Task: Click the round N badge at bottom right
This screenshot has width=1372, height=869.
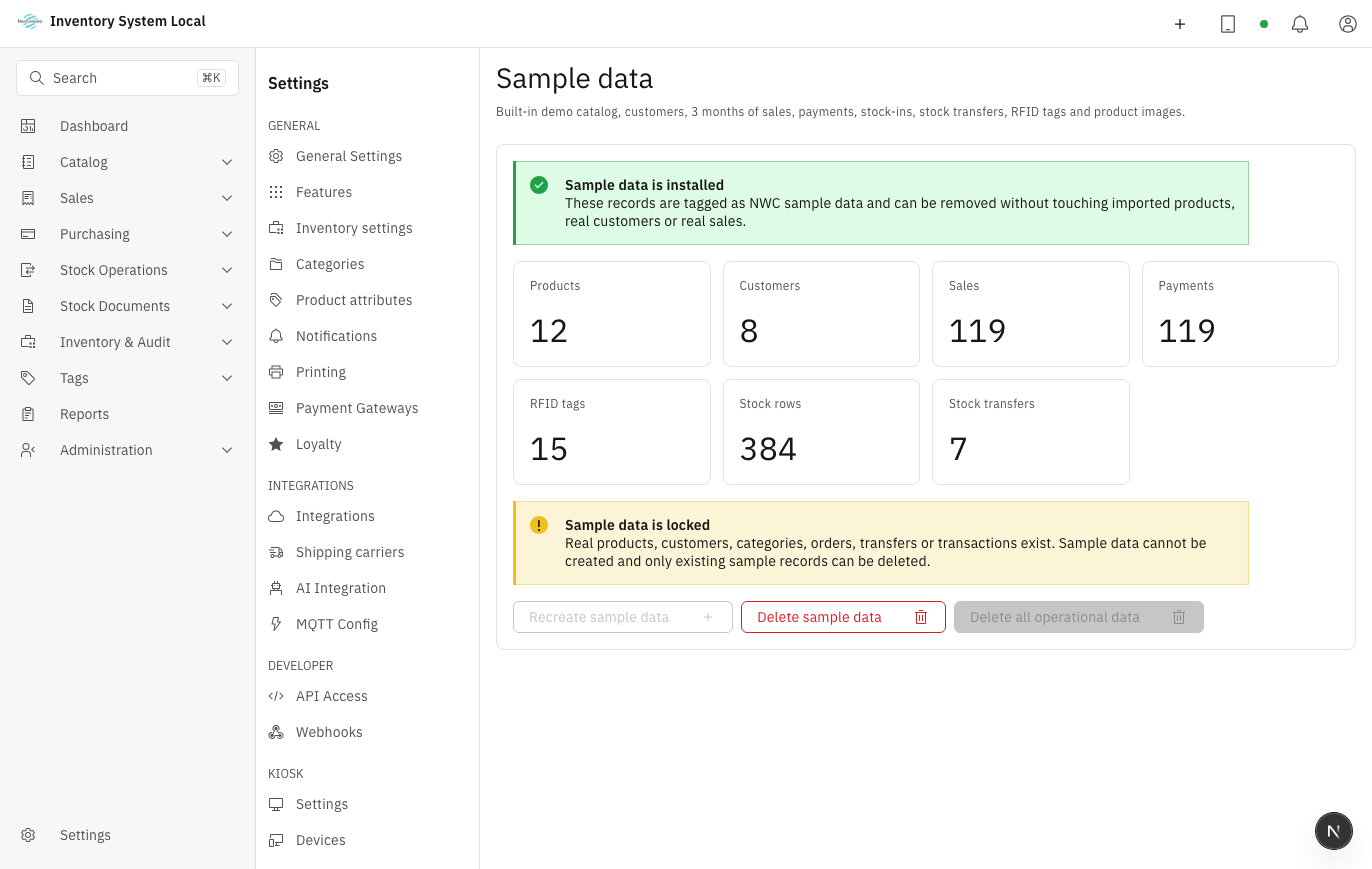Action: pos(1334,831)
